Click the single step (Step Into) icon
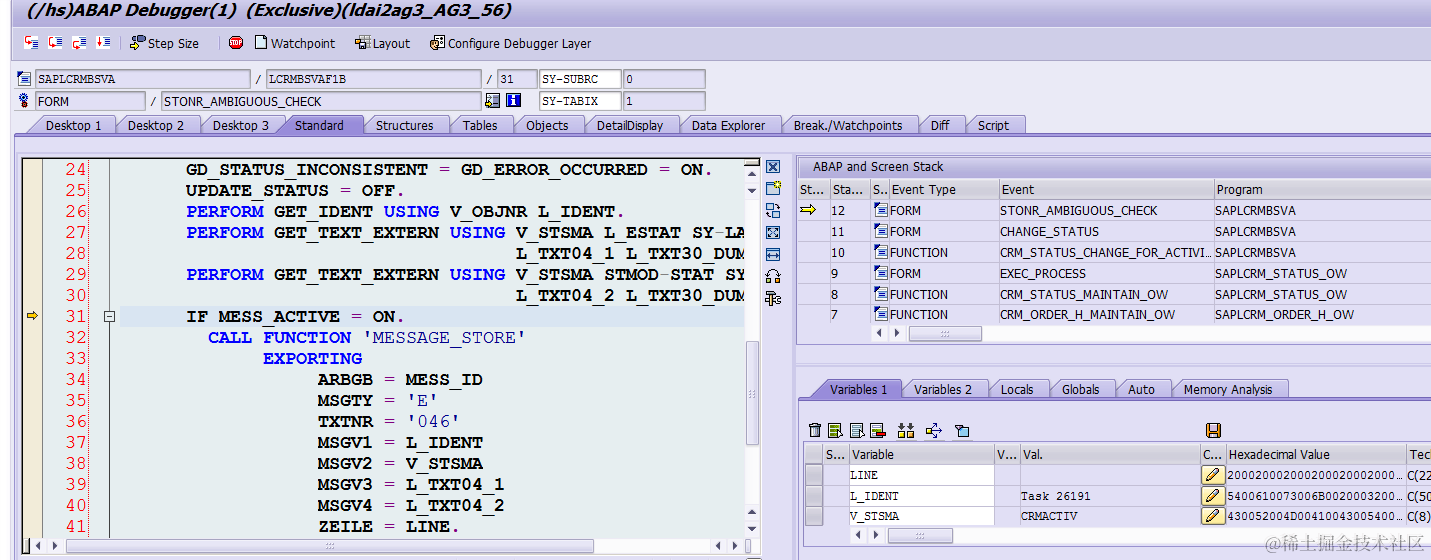 (x=32, y=43)
